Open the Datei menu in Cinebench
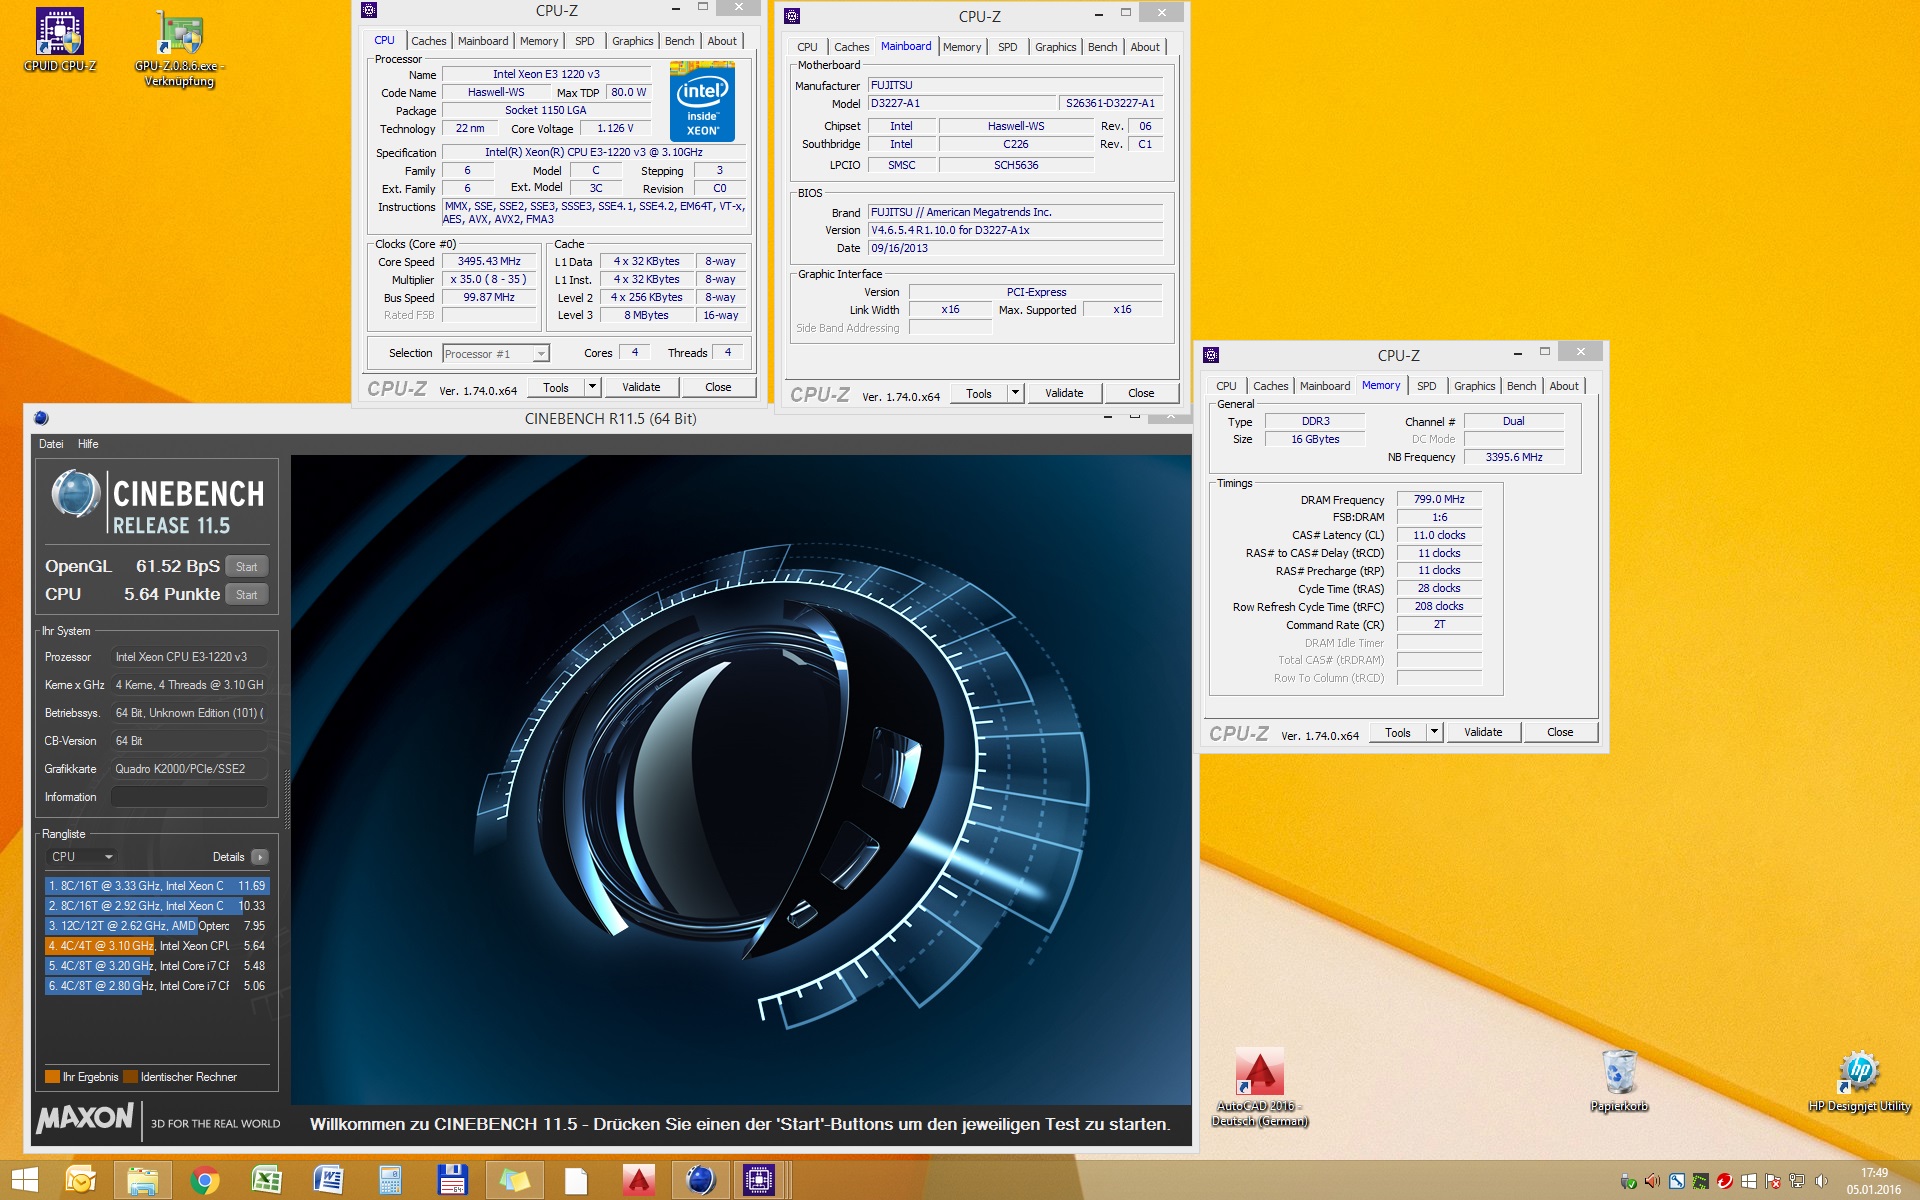1920x1200 pixels. point(51,444)
